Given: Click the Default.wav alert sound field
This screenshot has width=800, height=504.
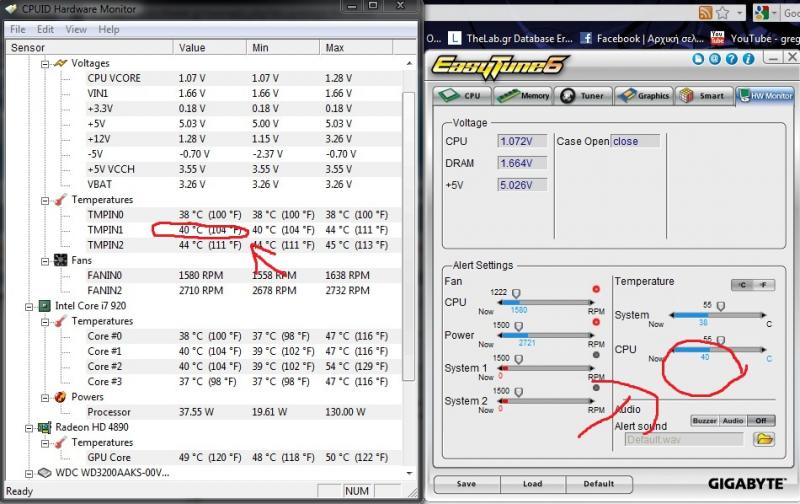Looking at the screenshot, I should pyautogui.click(x=684, y=439).
